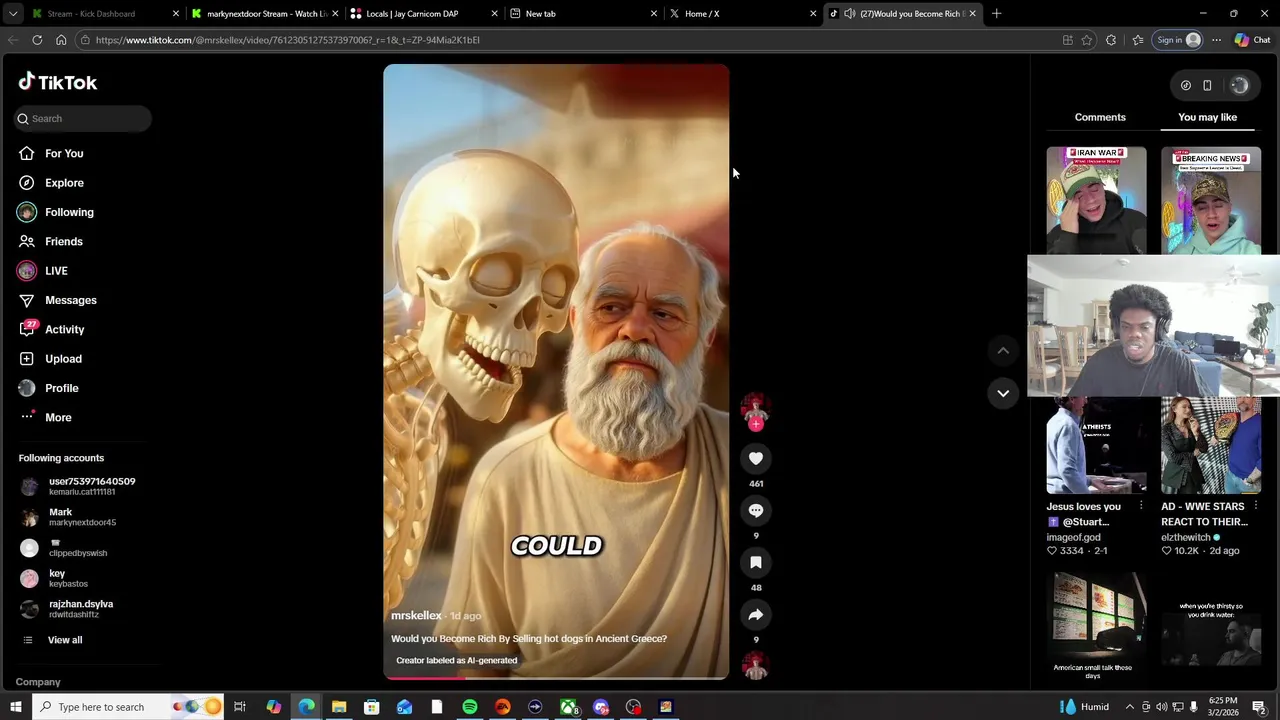Open the get app phone icon

tap(1207, 85)
